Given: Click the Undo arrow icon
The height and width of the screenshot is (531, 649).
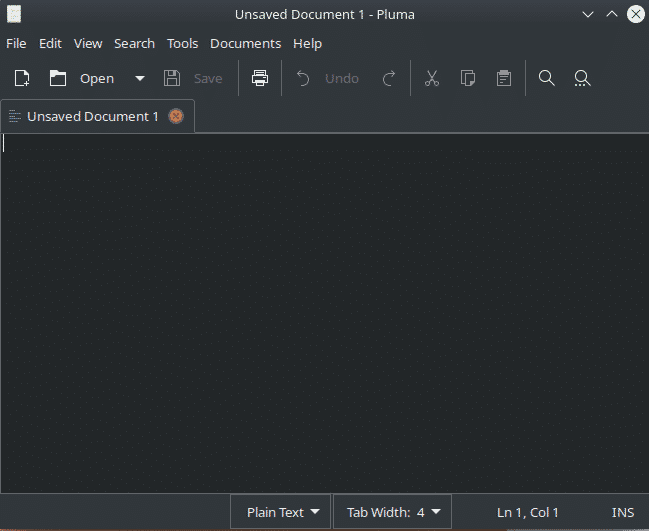Looking at the screenshot, I should point(303,78).
